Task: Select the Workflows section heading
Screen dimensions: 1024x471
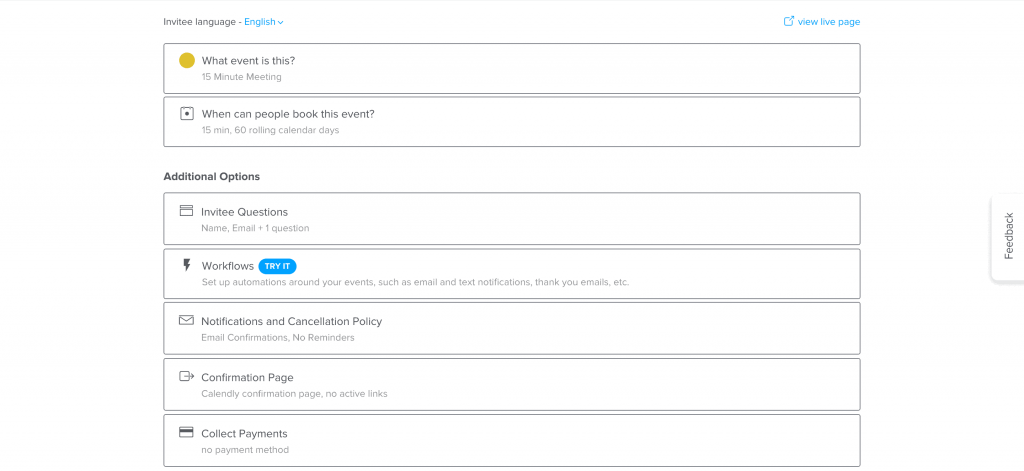Action: click(227, 266)
